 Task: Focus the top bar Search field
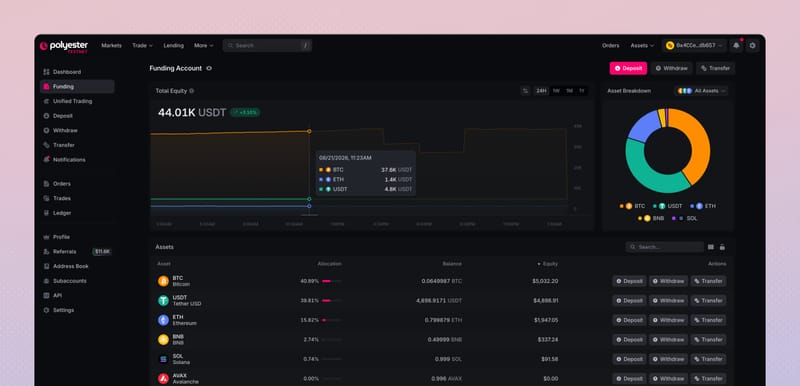tap(267, 45)
